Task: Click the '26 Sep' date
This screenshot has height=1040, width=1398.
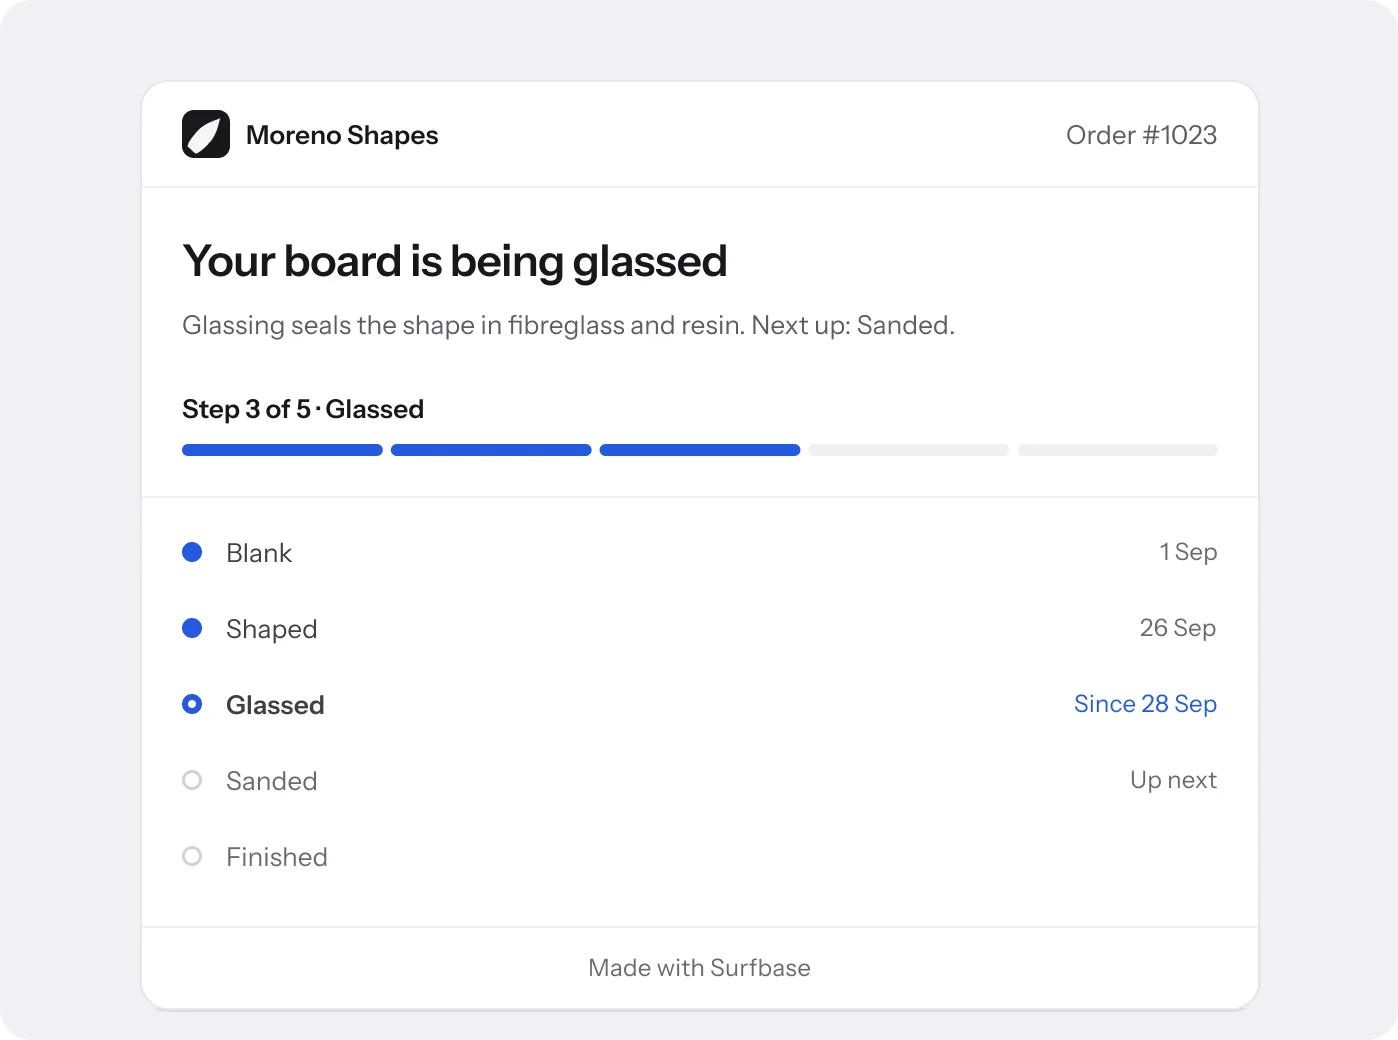Action: [x=1178, y=628]
